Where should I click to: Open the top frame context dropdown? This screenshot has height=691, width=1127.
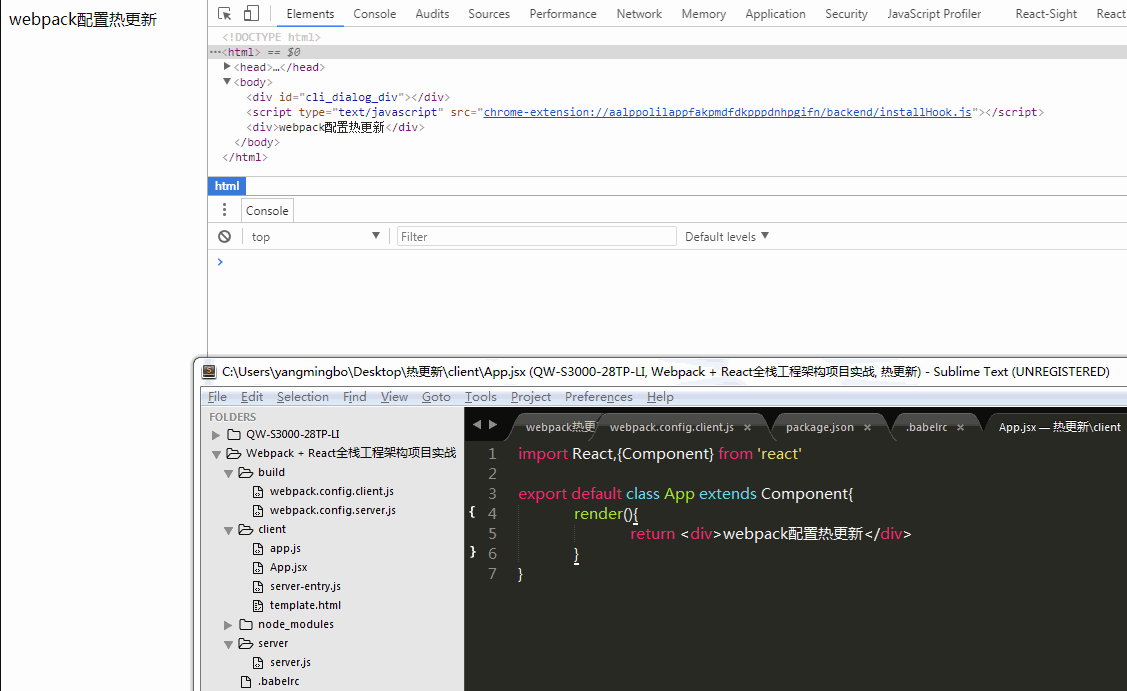315,236
